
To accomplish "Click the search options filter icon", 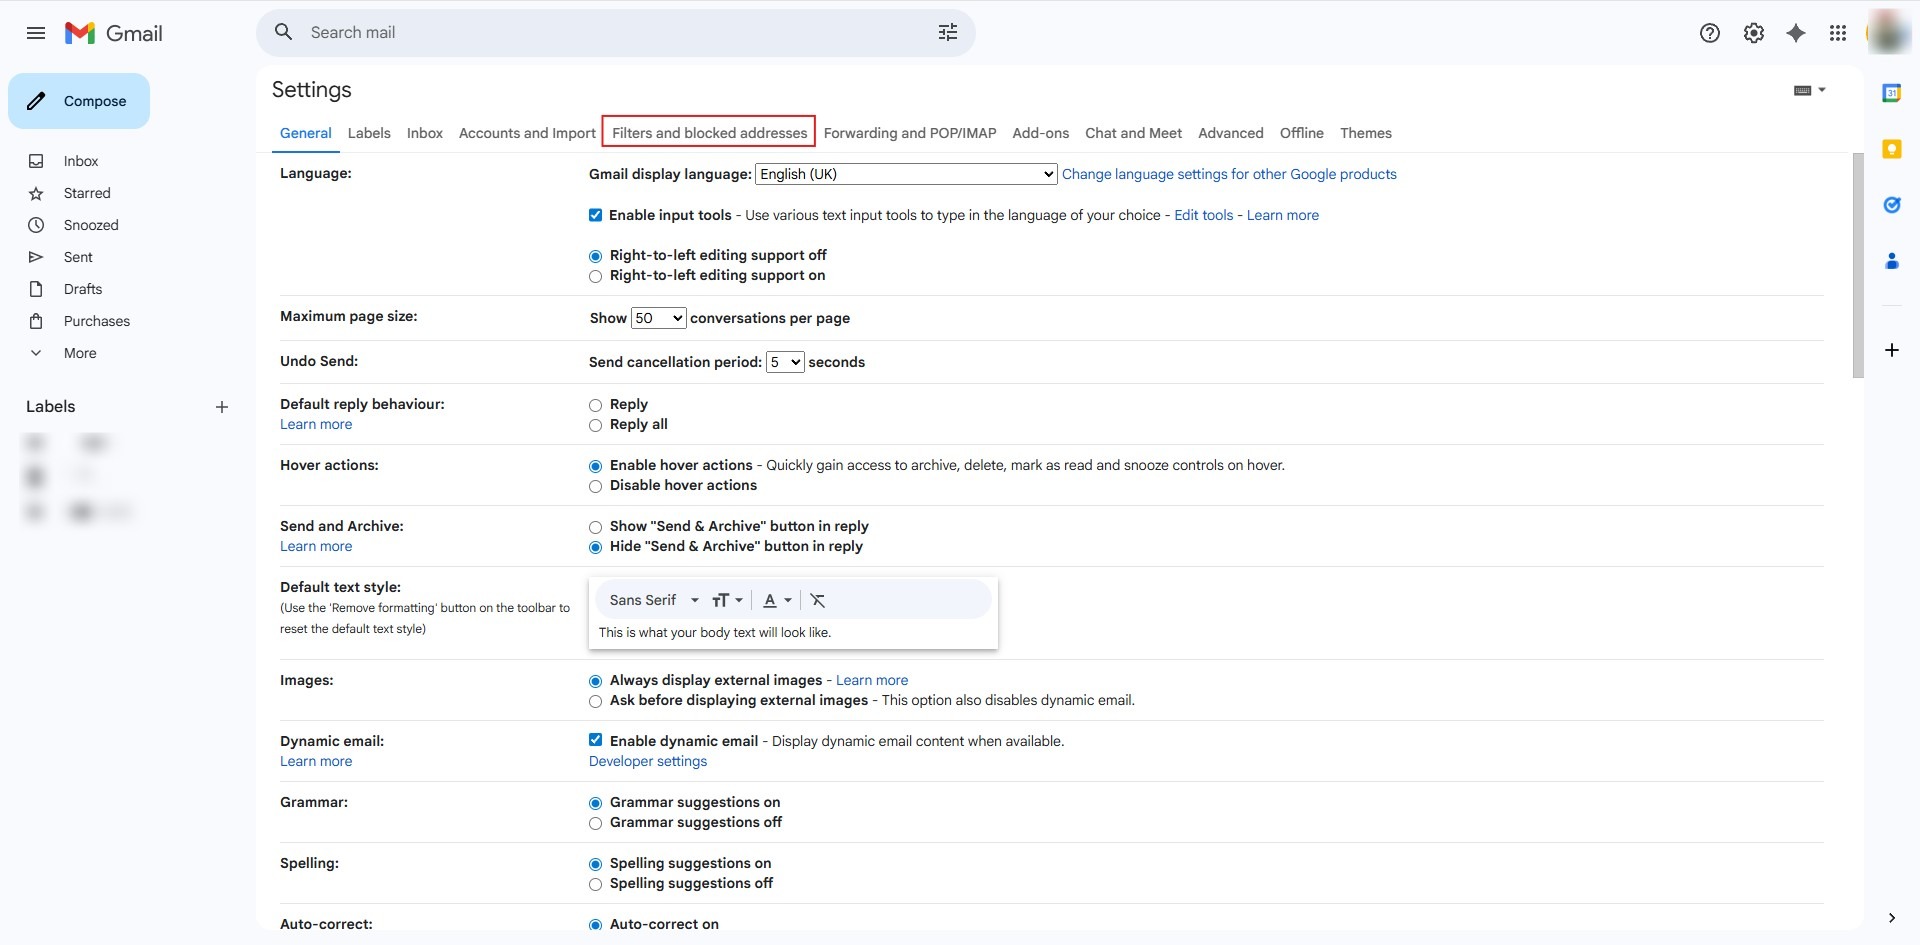I will [947, 33].
